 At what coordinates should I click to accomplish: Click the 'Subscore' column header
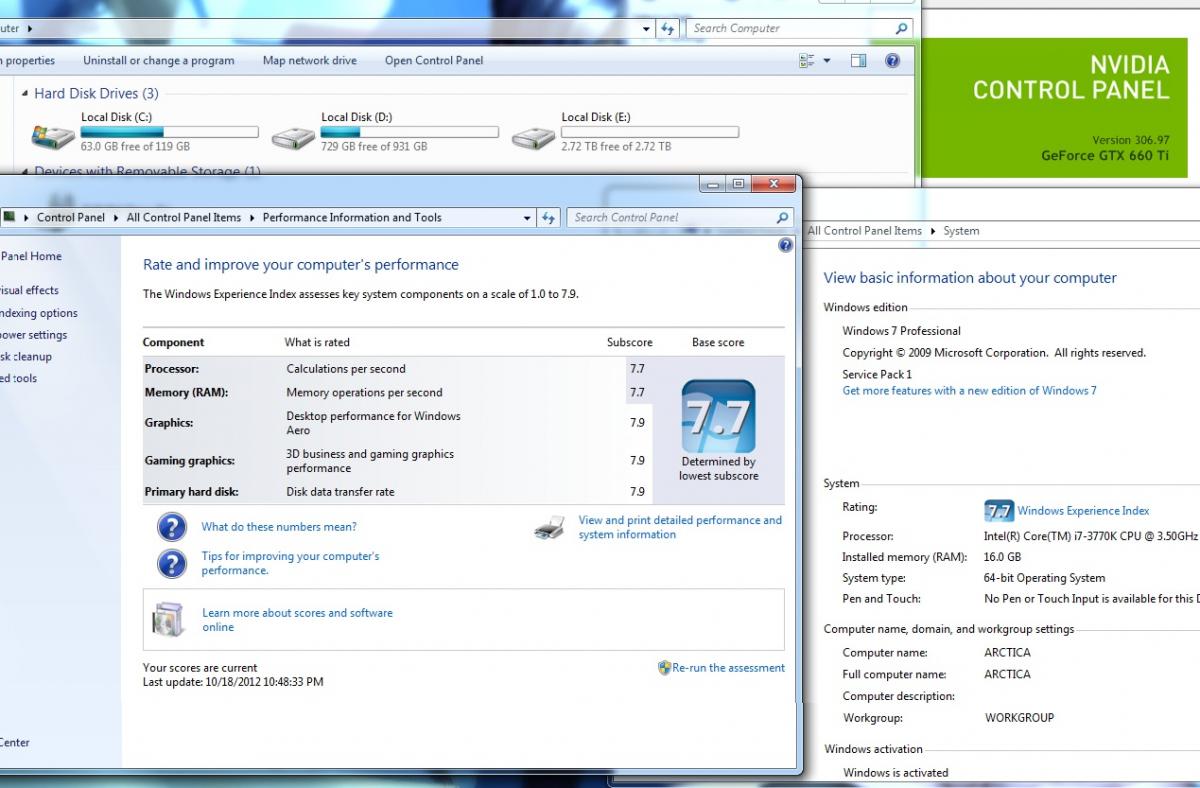coord(629,342)
